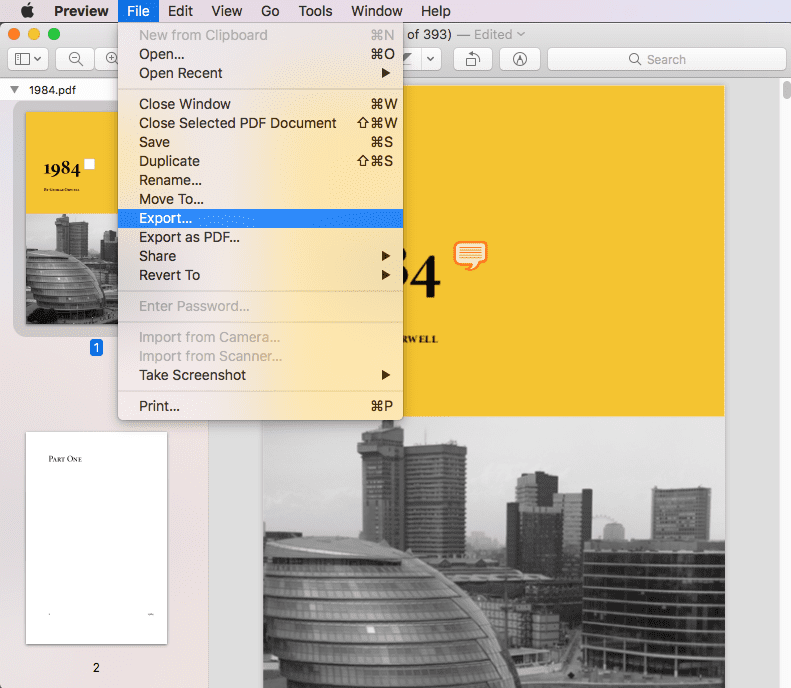This screenshot has width=791, height=688.
Task: Click the sidebar view toolbar button
Action: (26, 59)
